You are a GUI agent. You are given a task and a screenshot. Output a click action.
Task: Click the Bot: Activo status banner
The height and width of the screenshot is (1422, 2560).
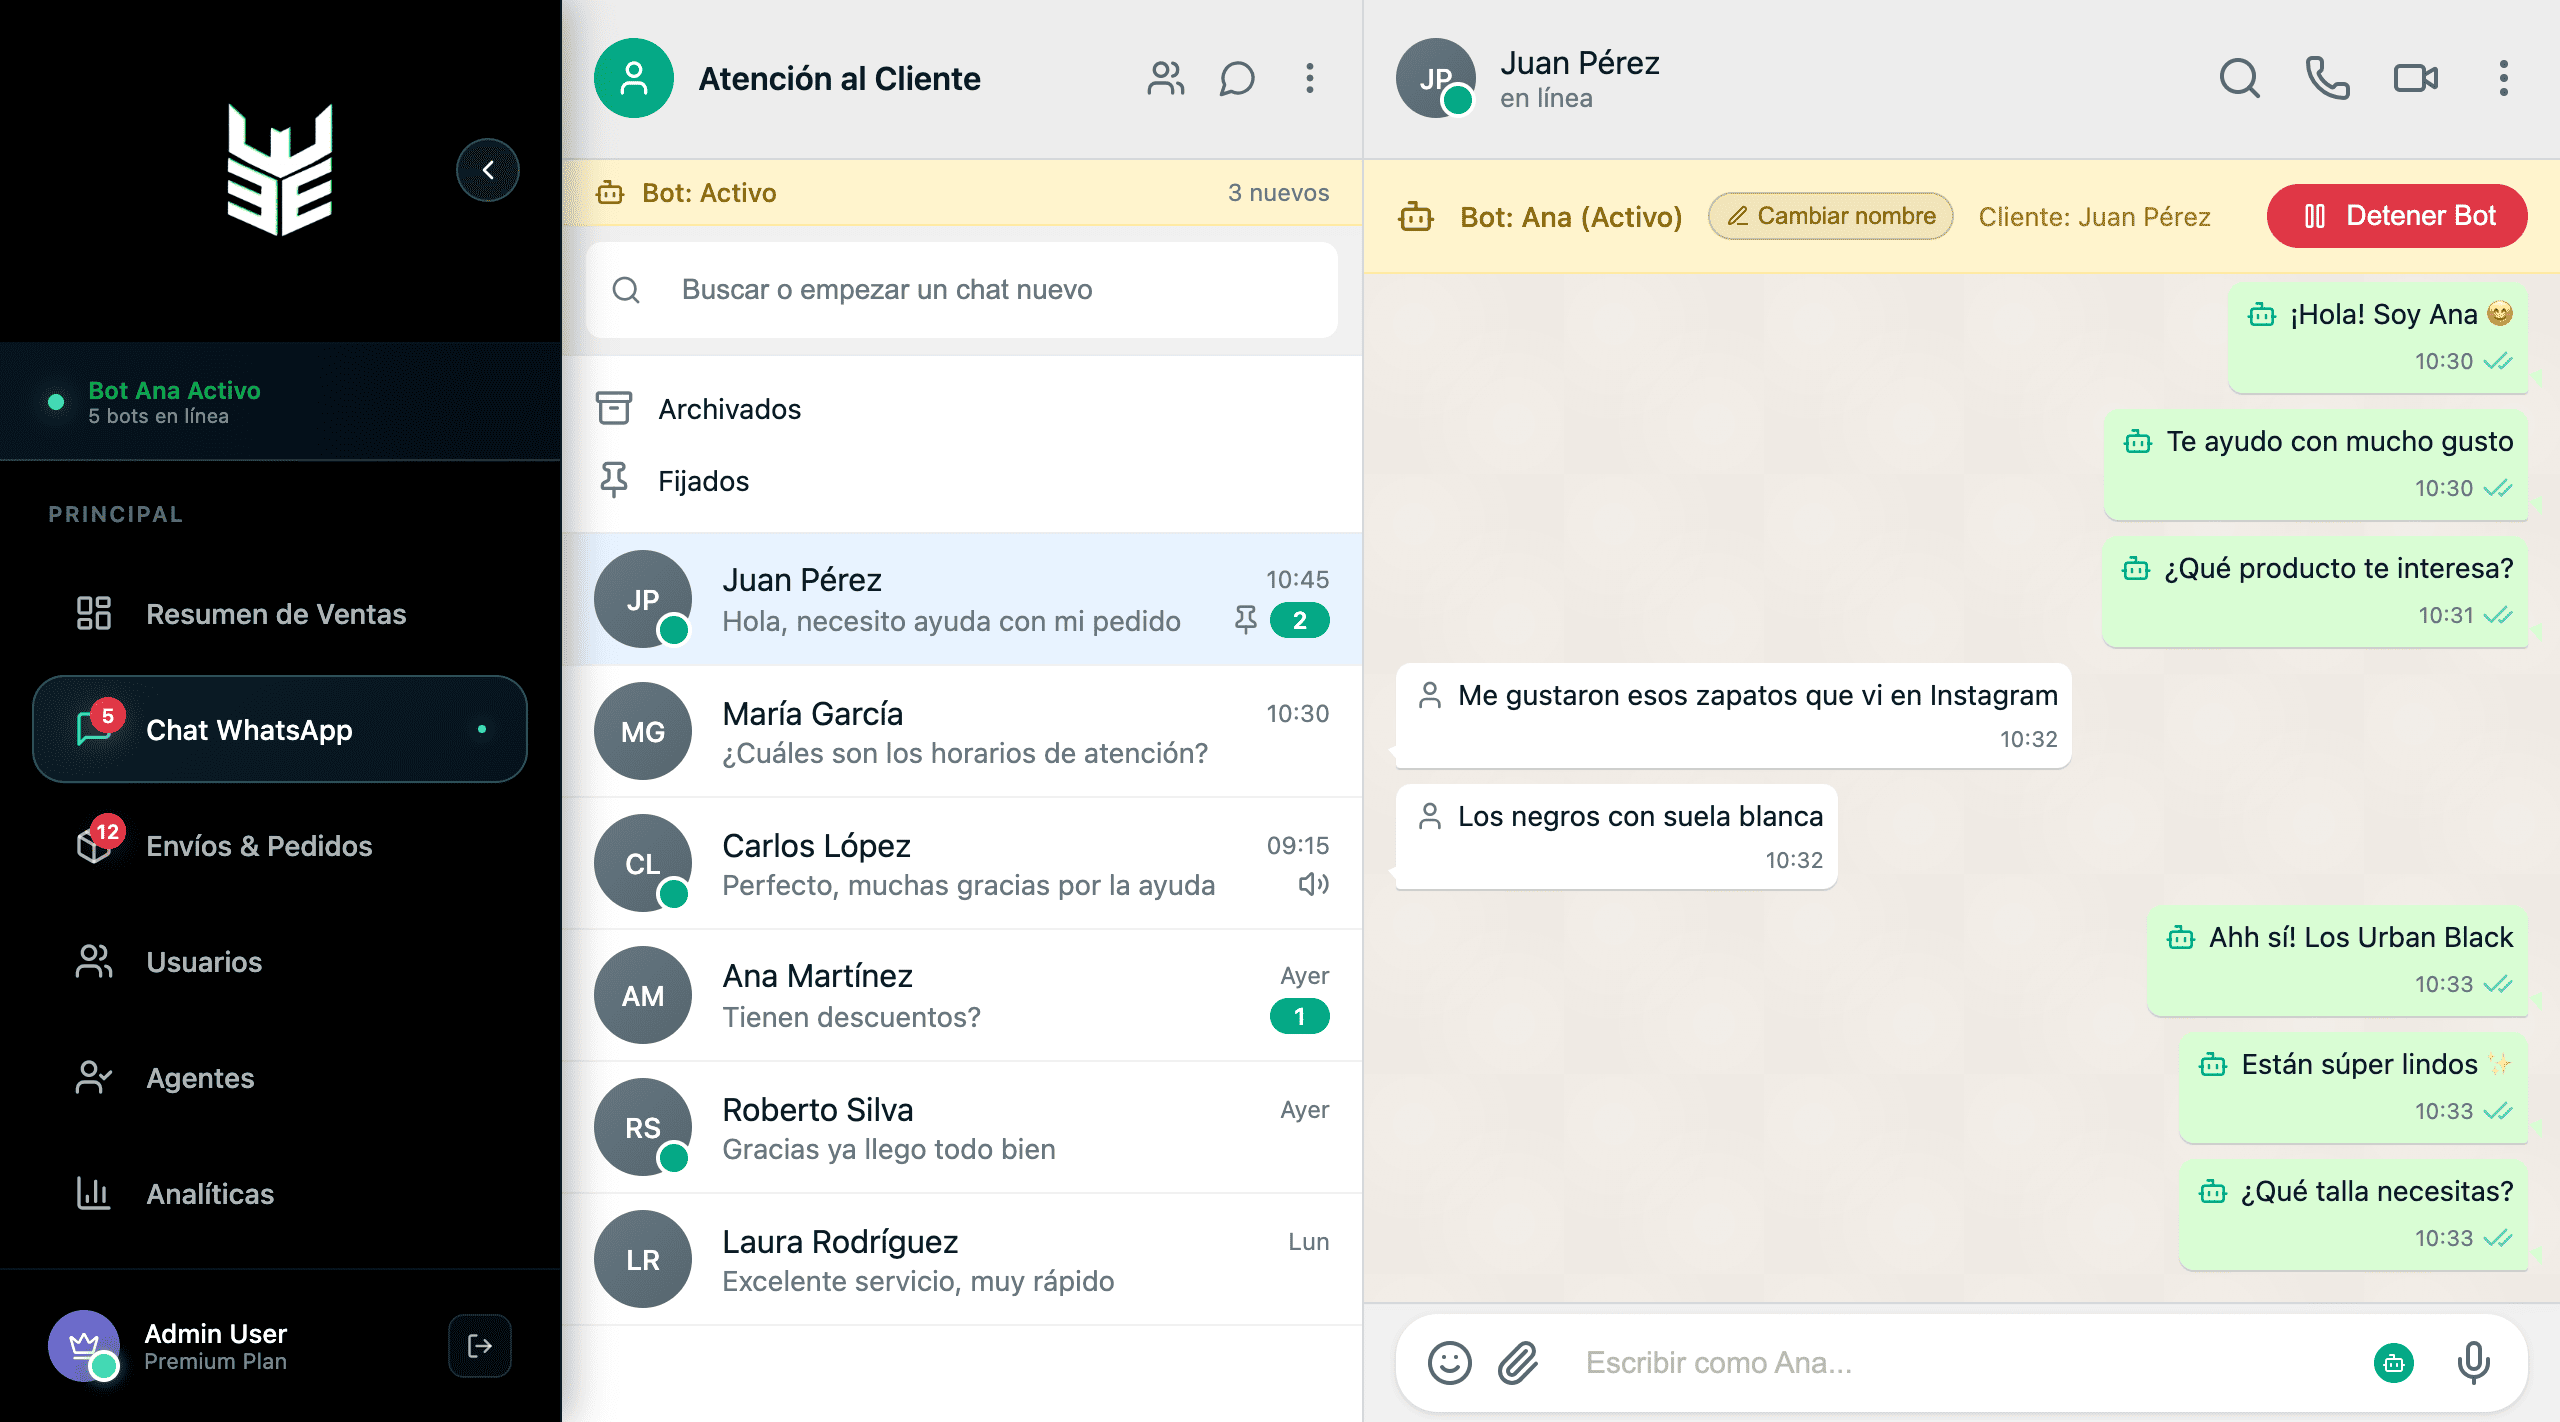tap(962, 193)
